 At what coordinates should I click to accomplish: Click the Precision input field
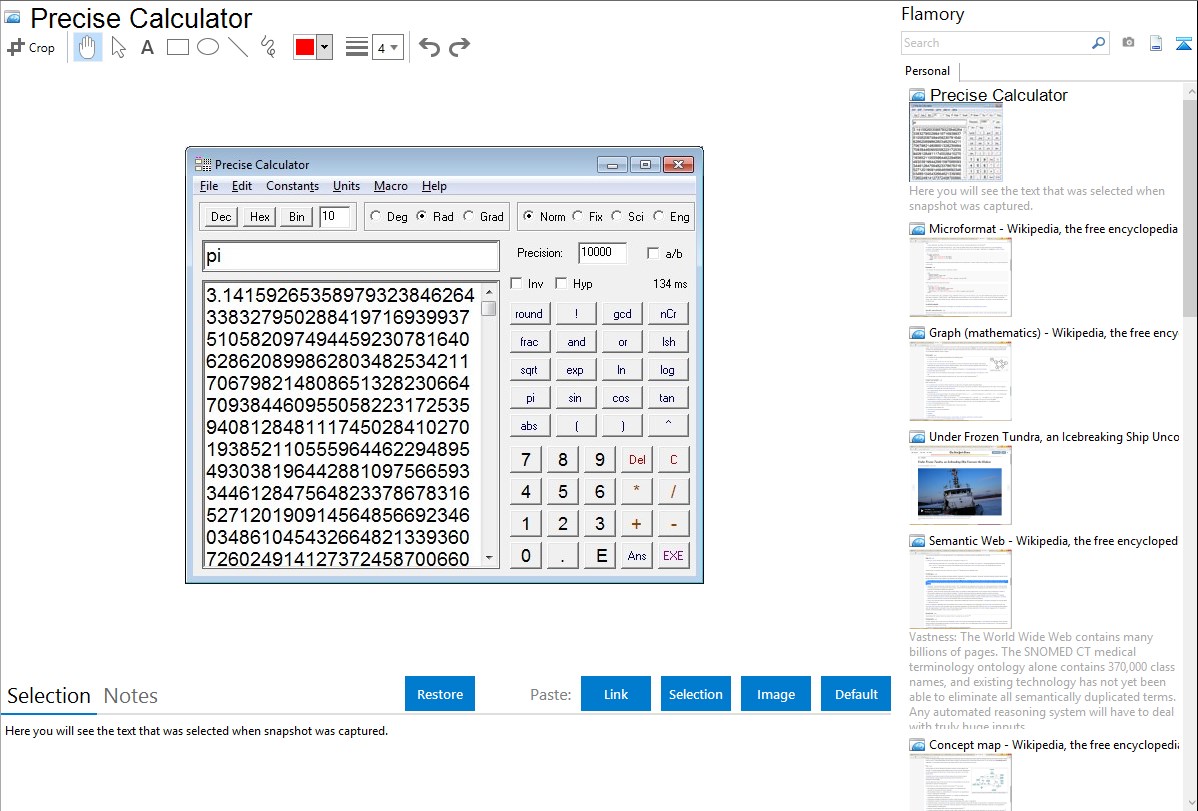[602, 252]
